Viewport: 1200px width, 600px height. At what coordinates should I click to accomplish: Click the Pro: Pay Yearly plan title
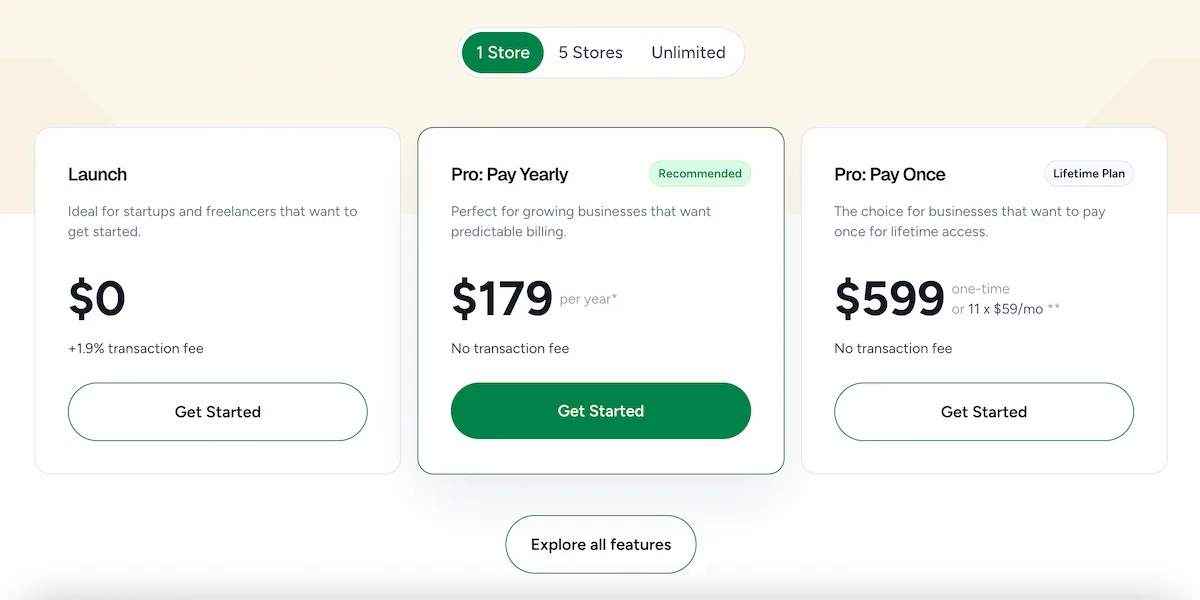coord(509,175)
